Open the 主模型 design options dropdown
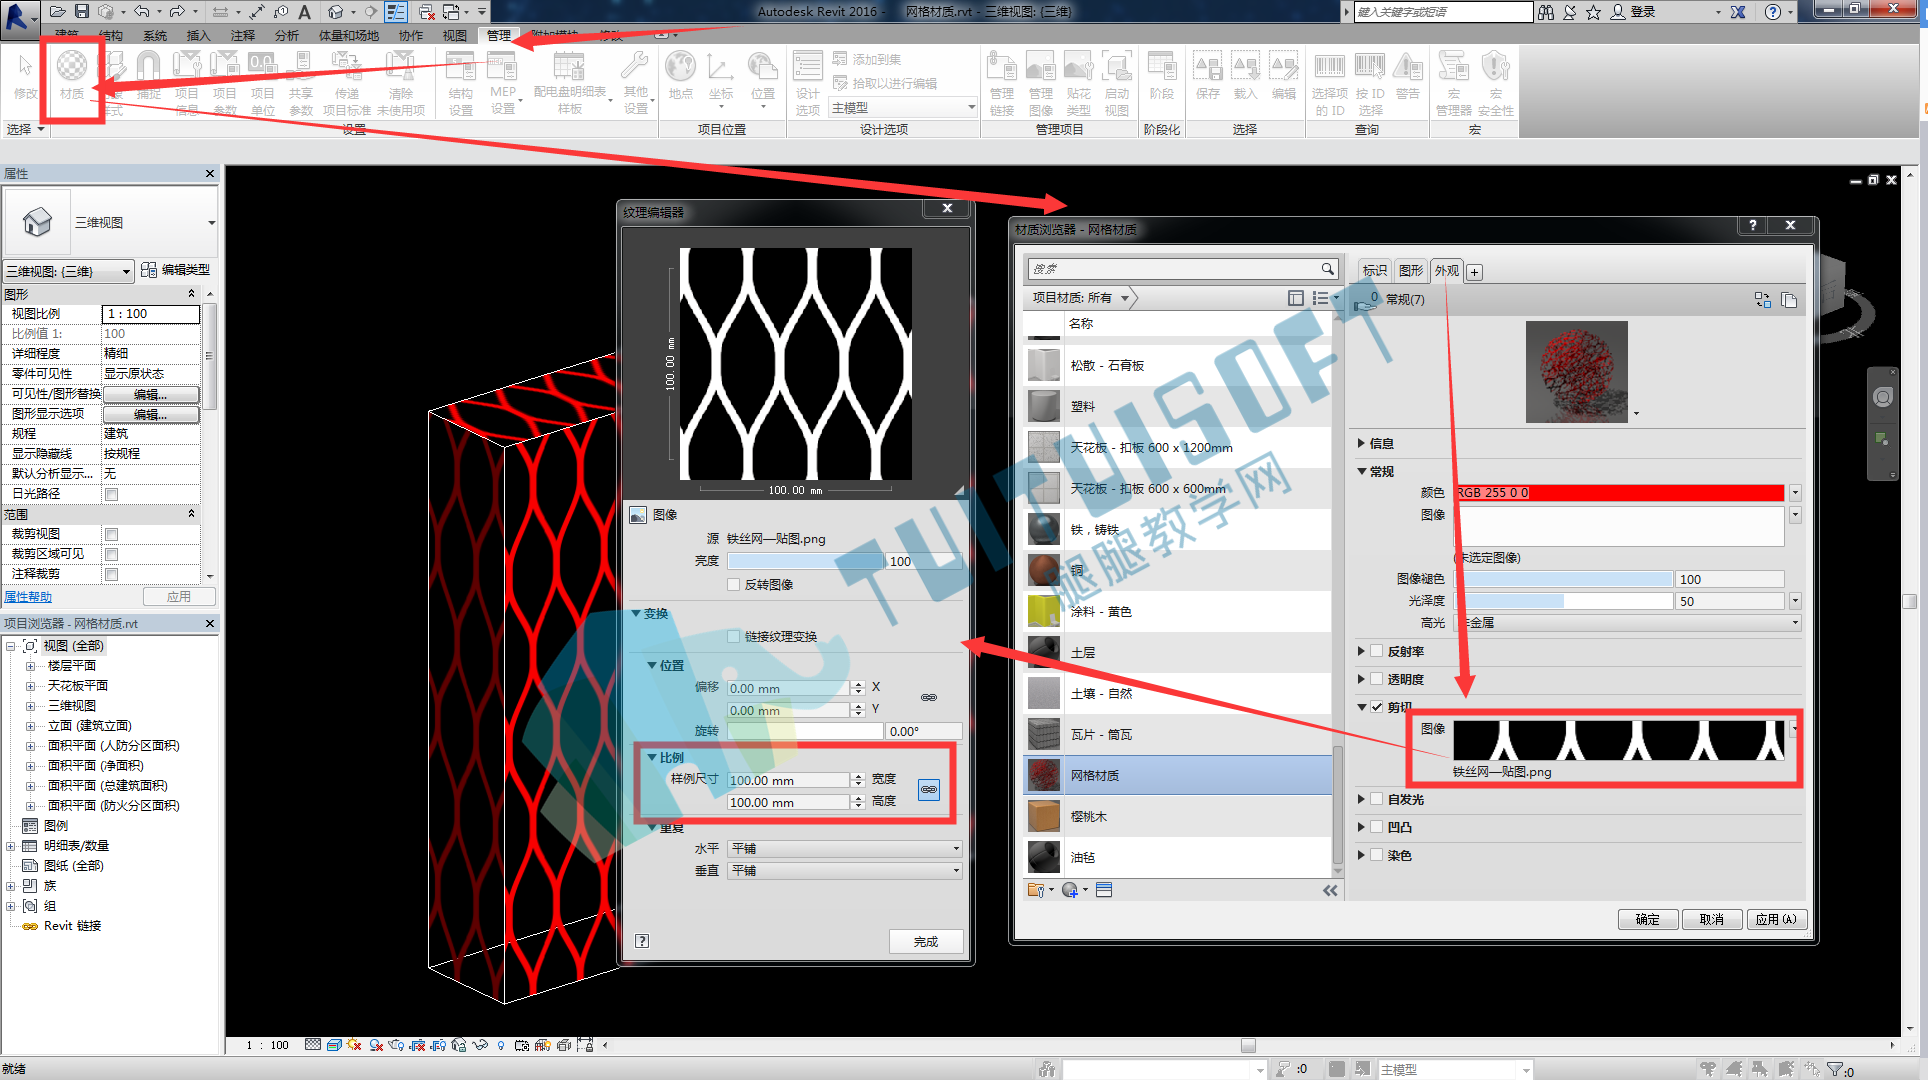This screenshot has width=1928, height=1080. [x=903, y=107]
